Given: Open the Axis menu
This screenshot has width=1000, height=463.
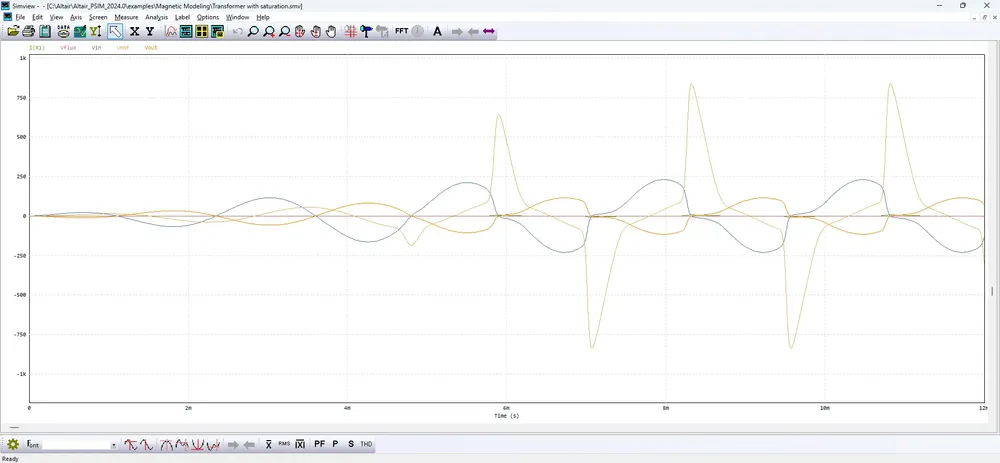Looking at the screenshot, I should click(x=76, y=17).
